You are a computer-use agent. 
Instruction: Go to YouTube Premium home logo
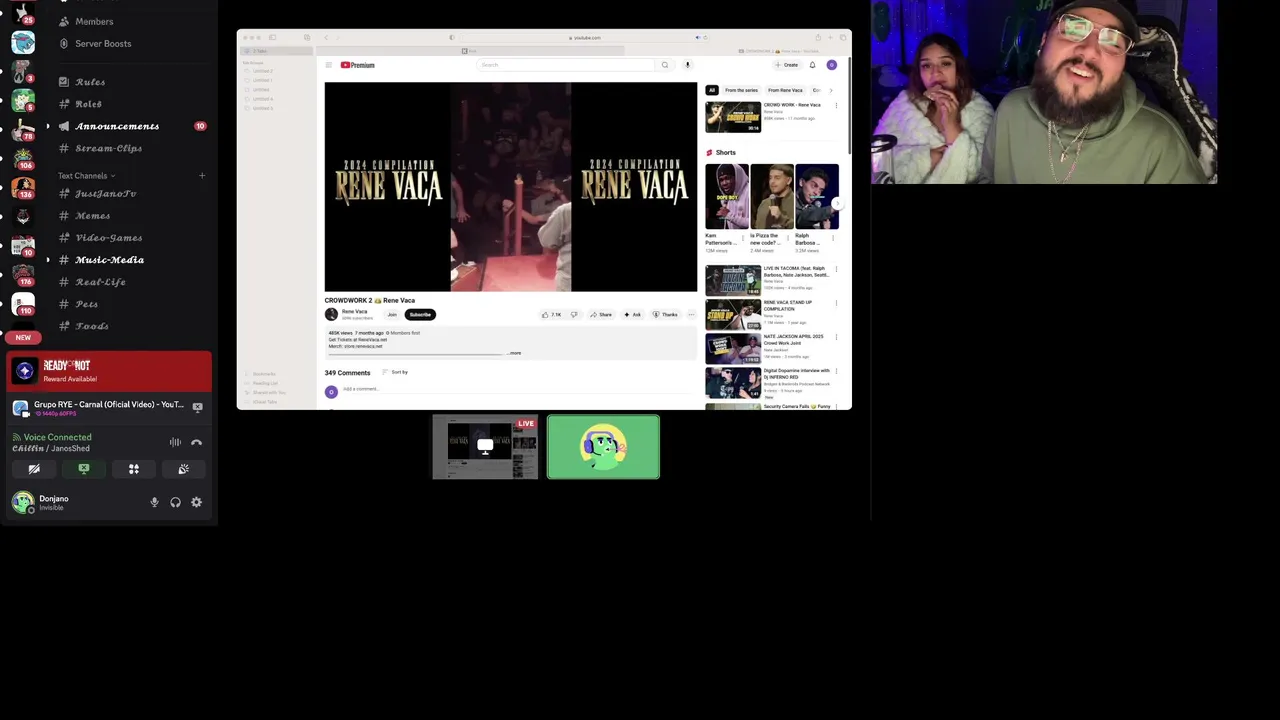[358, 65]
